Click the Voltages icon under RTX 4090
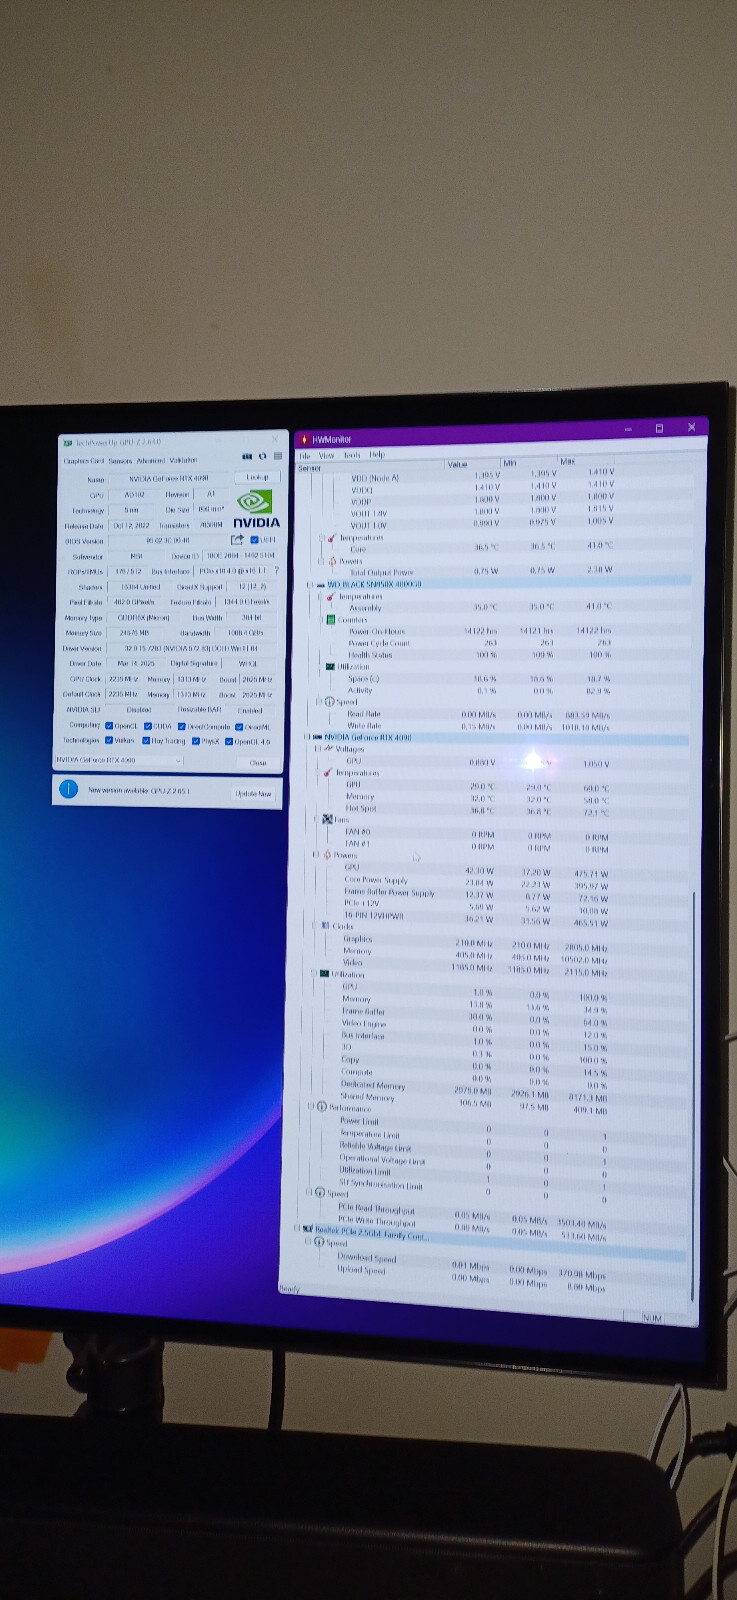The width and height of the screenshot is (737, 1600). [328, 749]
